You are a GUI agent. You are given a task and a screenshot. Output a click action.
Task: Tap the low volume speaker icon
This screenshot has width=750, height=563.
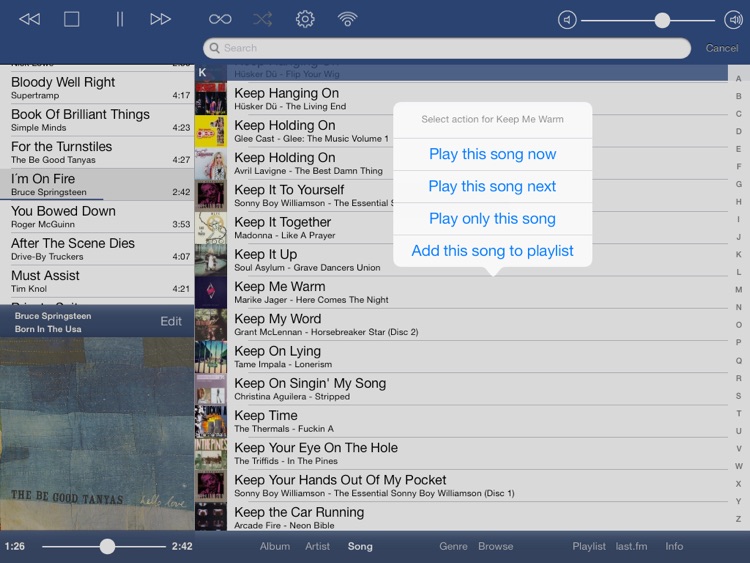point(567,20)
